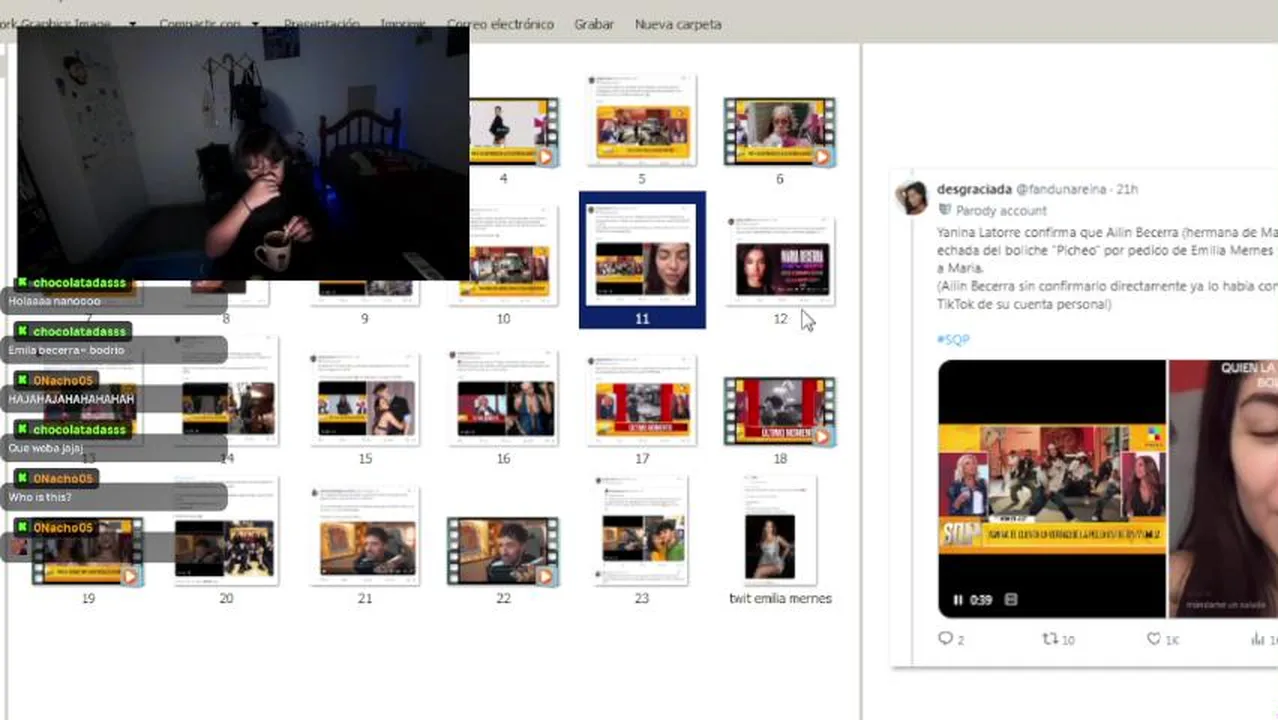The image size is (1278, 720).
Task: Click the desgraciada account name
Action: point(974,189)
